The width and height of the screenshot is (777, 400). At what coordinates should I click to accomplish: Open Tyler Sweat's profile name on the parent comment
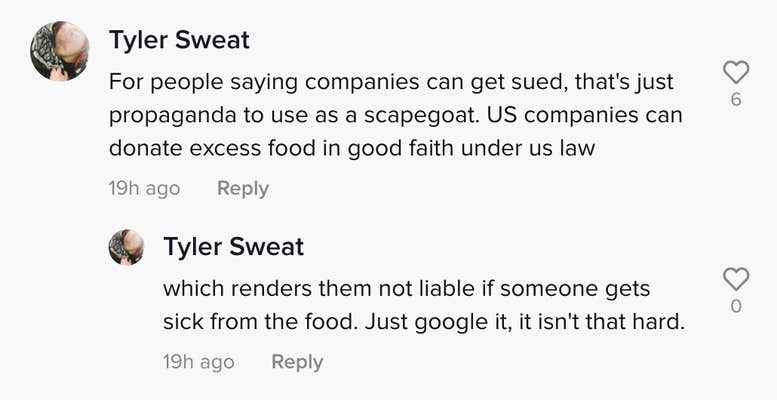click(179, 40)
